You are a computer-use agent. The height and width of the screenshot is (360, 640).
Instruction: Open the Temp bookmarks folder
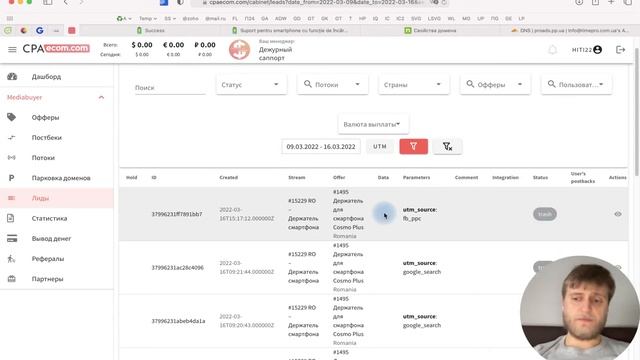click(x=148, y=19)
